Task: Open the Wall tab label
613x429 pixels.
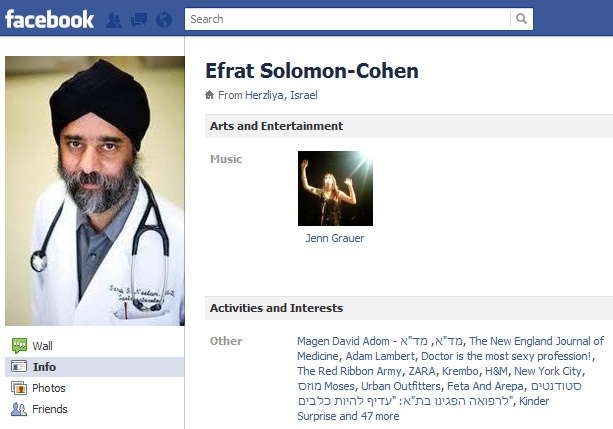Action: (x=42, y=346)
